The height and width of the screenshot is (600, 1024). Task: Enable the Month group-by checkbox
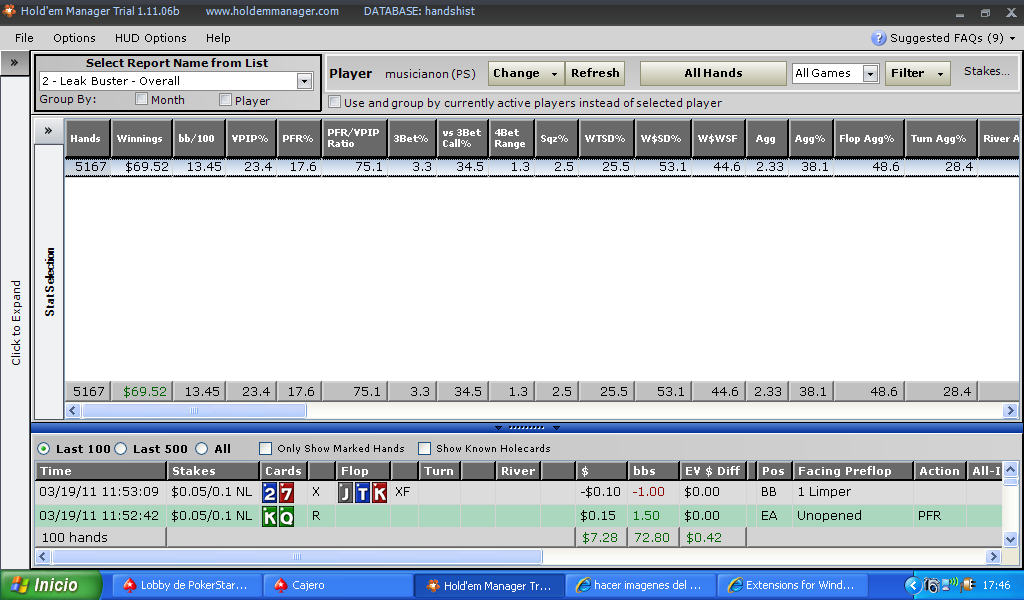click(x=141, y=100)
